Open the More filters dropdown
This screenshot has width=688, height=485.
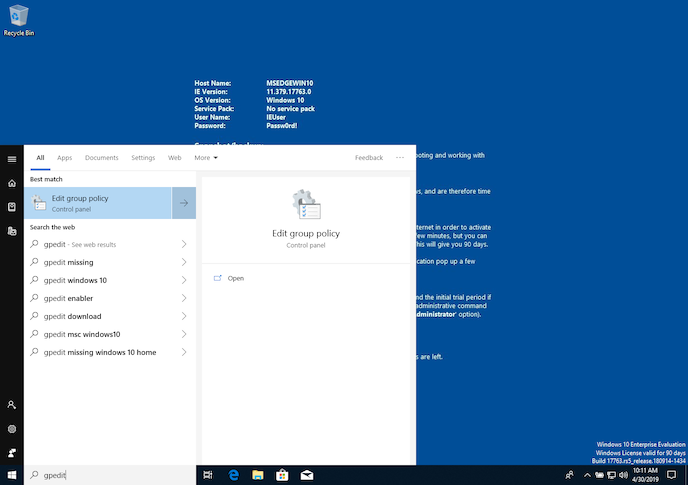coord(206,158)
